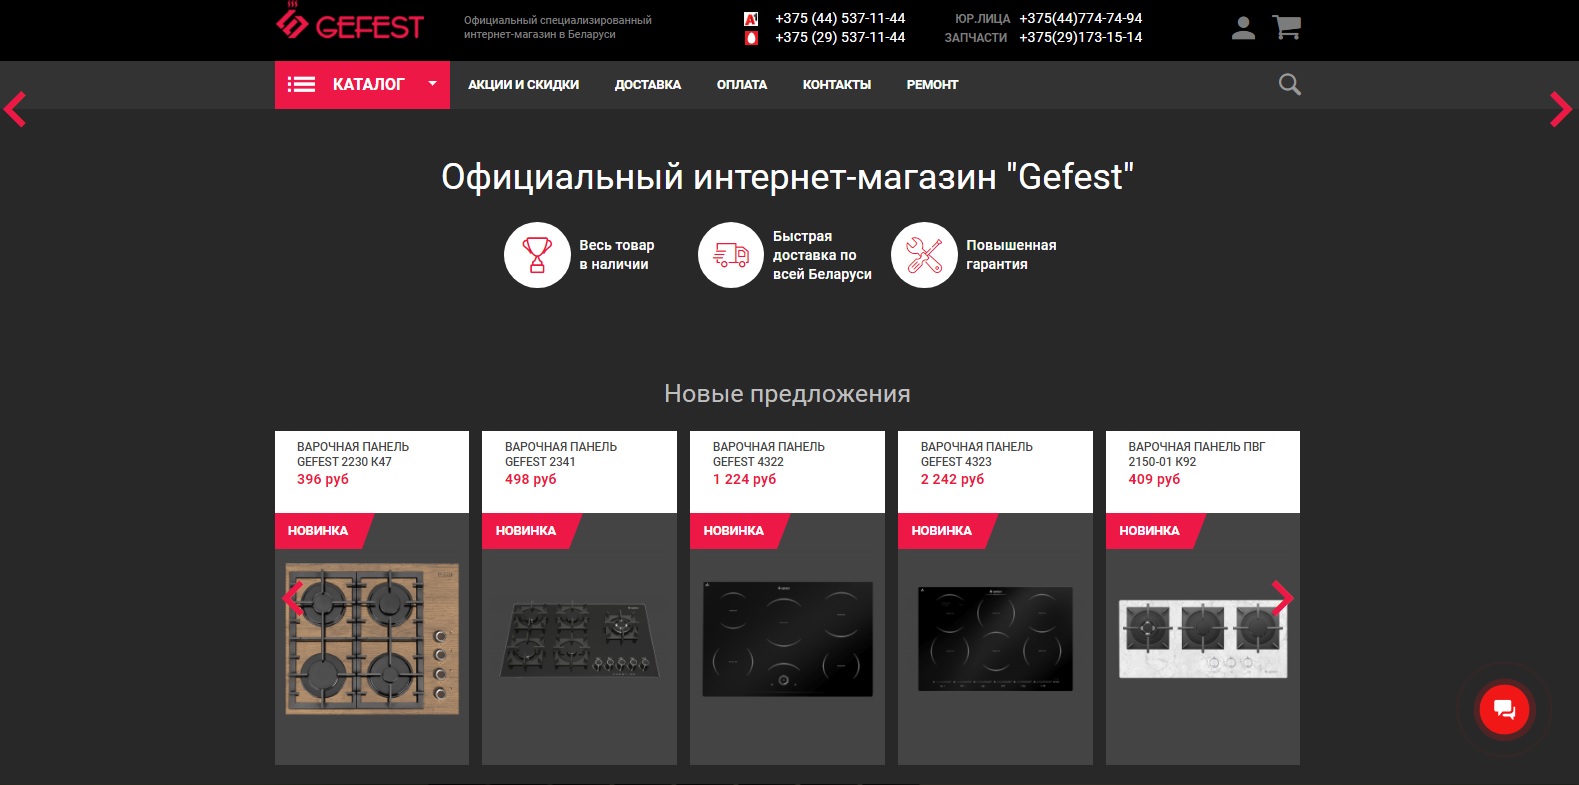Call phone +375 (29) 537-11-44
Viewport: 1579px width, 785px height.
(840, 37)
